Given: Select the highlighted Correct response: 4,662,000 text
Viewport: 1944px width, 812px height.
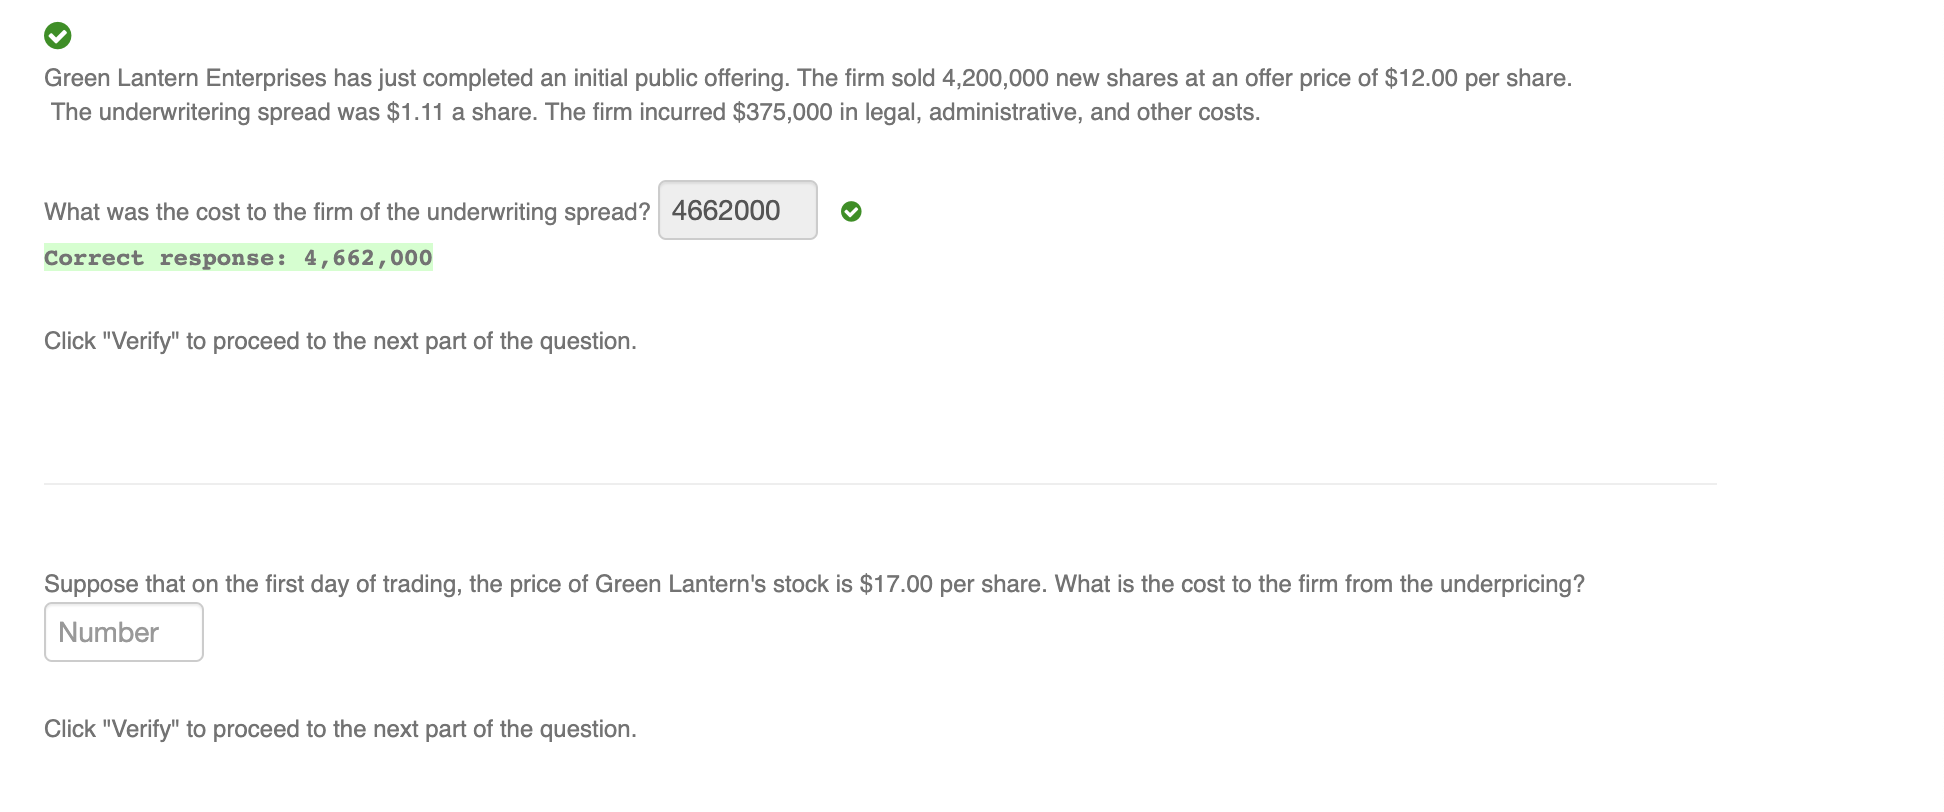Looking at the screenshot, I should (x=238, y=257).
